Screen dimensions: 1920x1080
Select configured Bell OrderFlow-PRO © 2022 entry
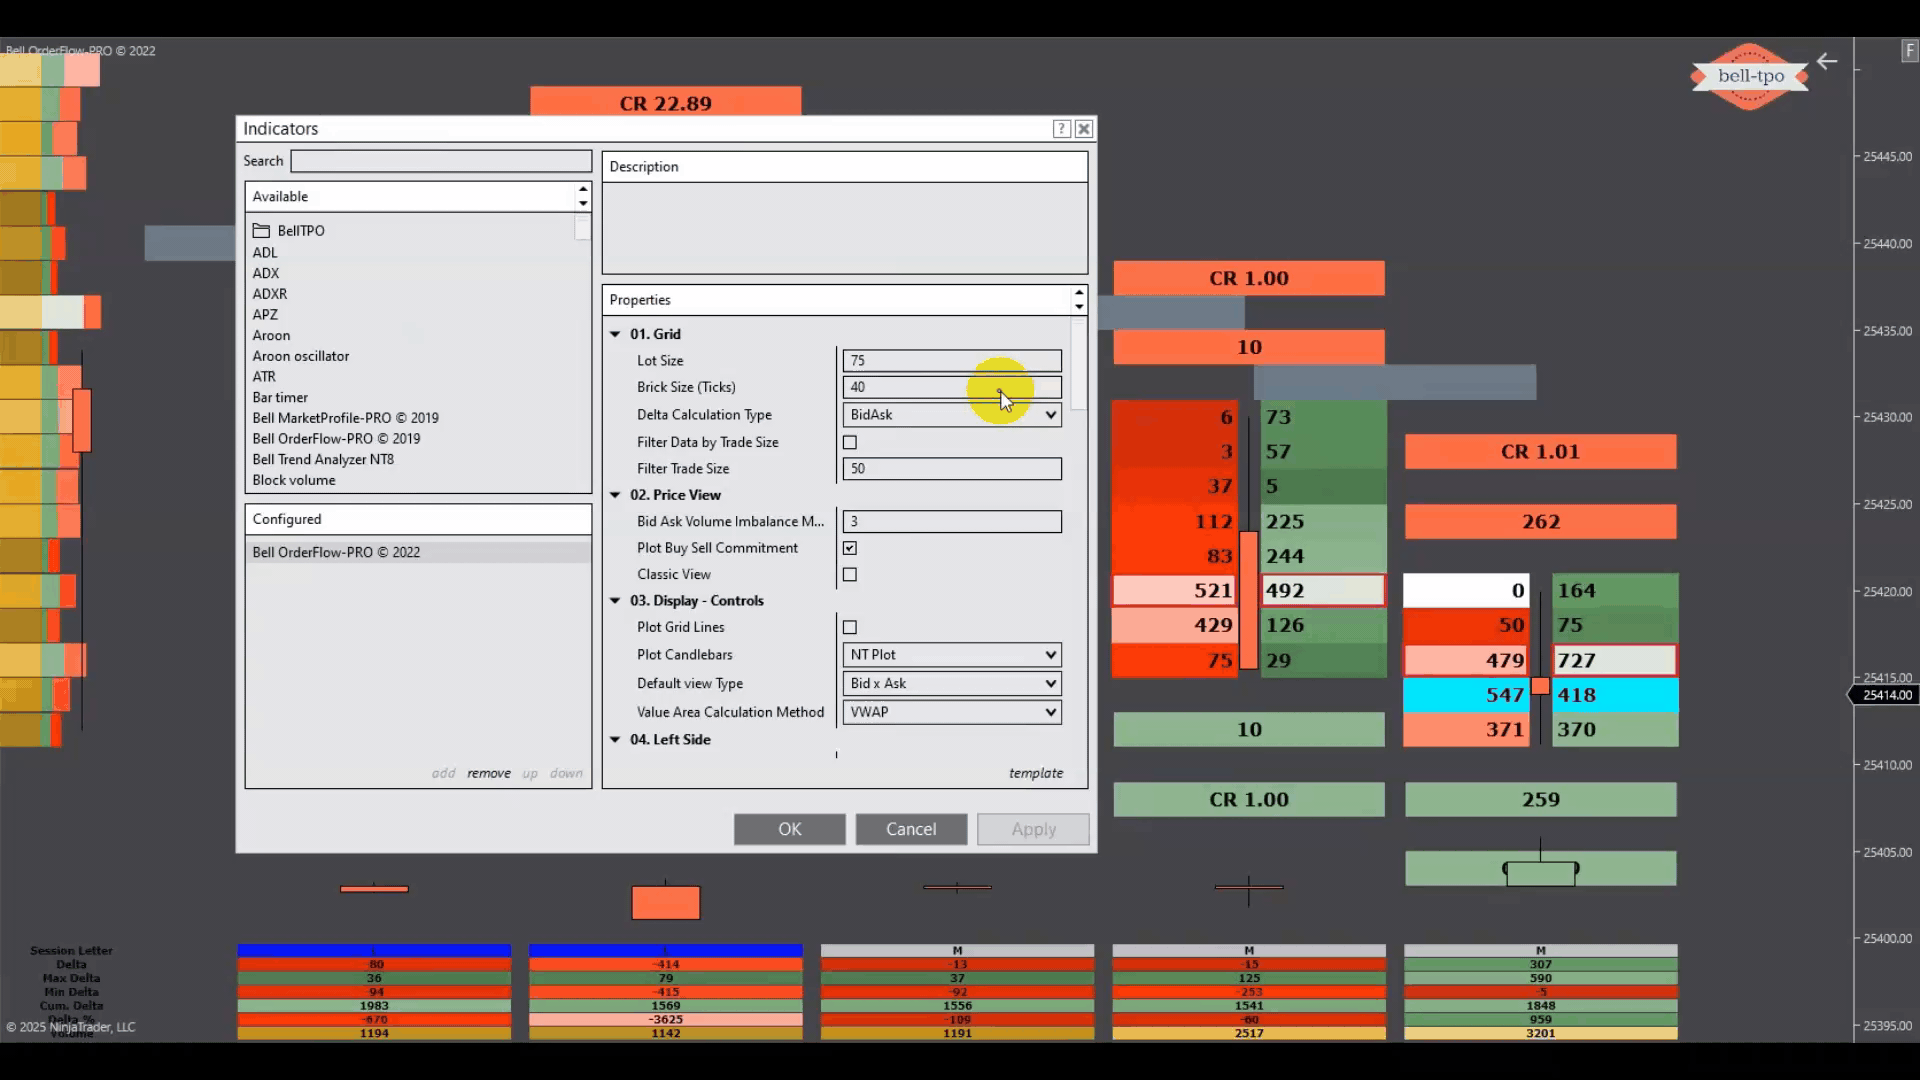pos(336,552)
